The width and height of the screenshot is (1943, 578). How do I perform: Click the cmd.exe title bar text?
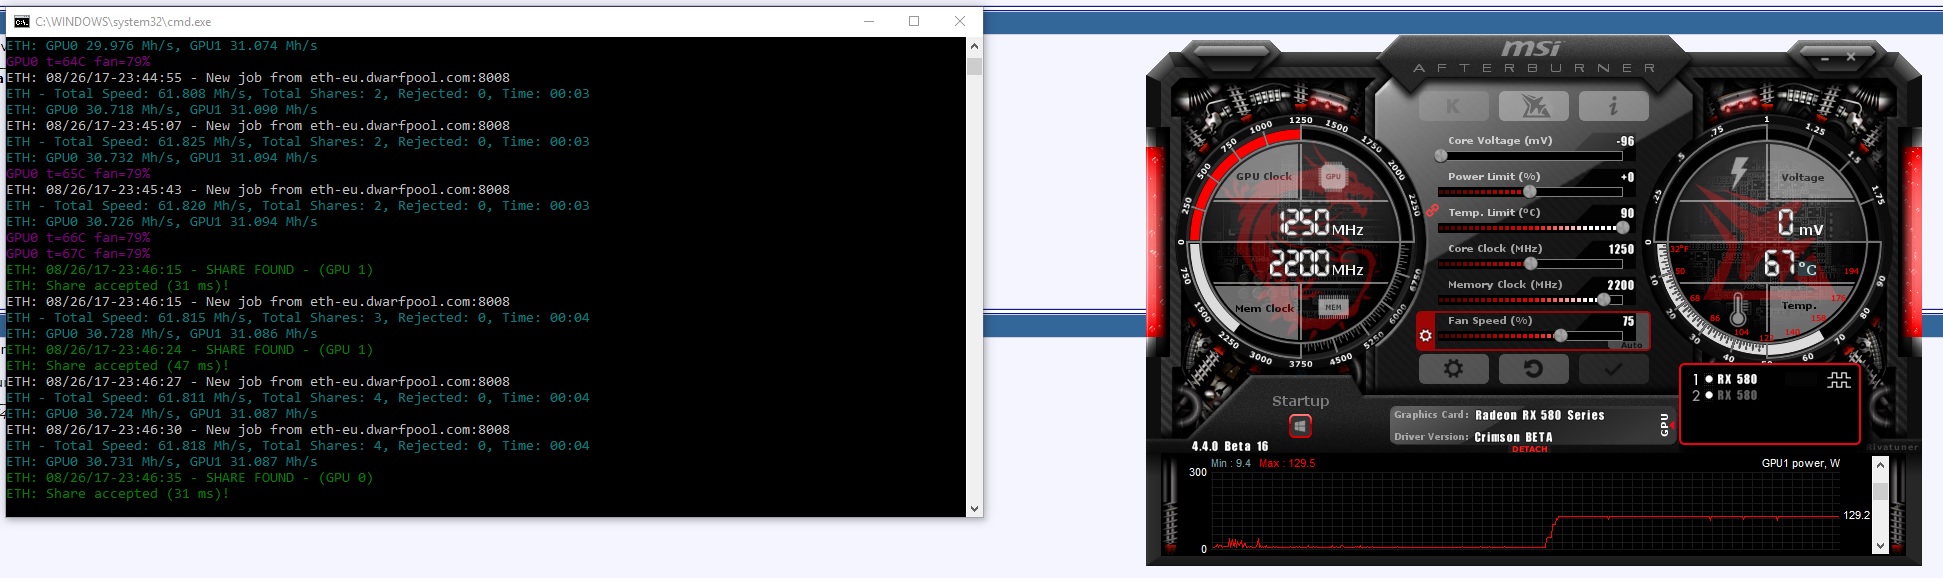click(x=123, y=21)
